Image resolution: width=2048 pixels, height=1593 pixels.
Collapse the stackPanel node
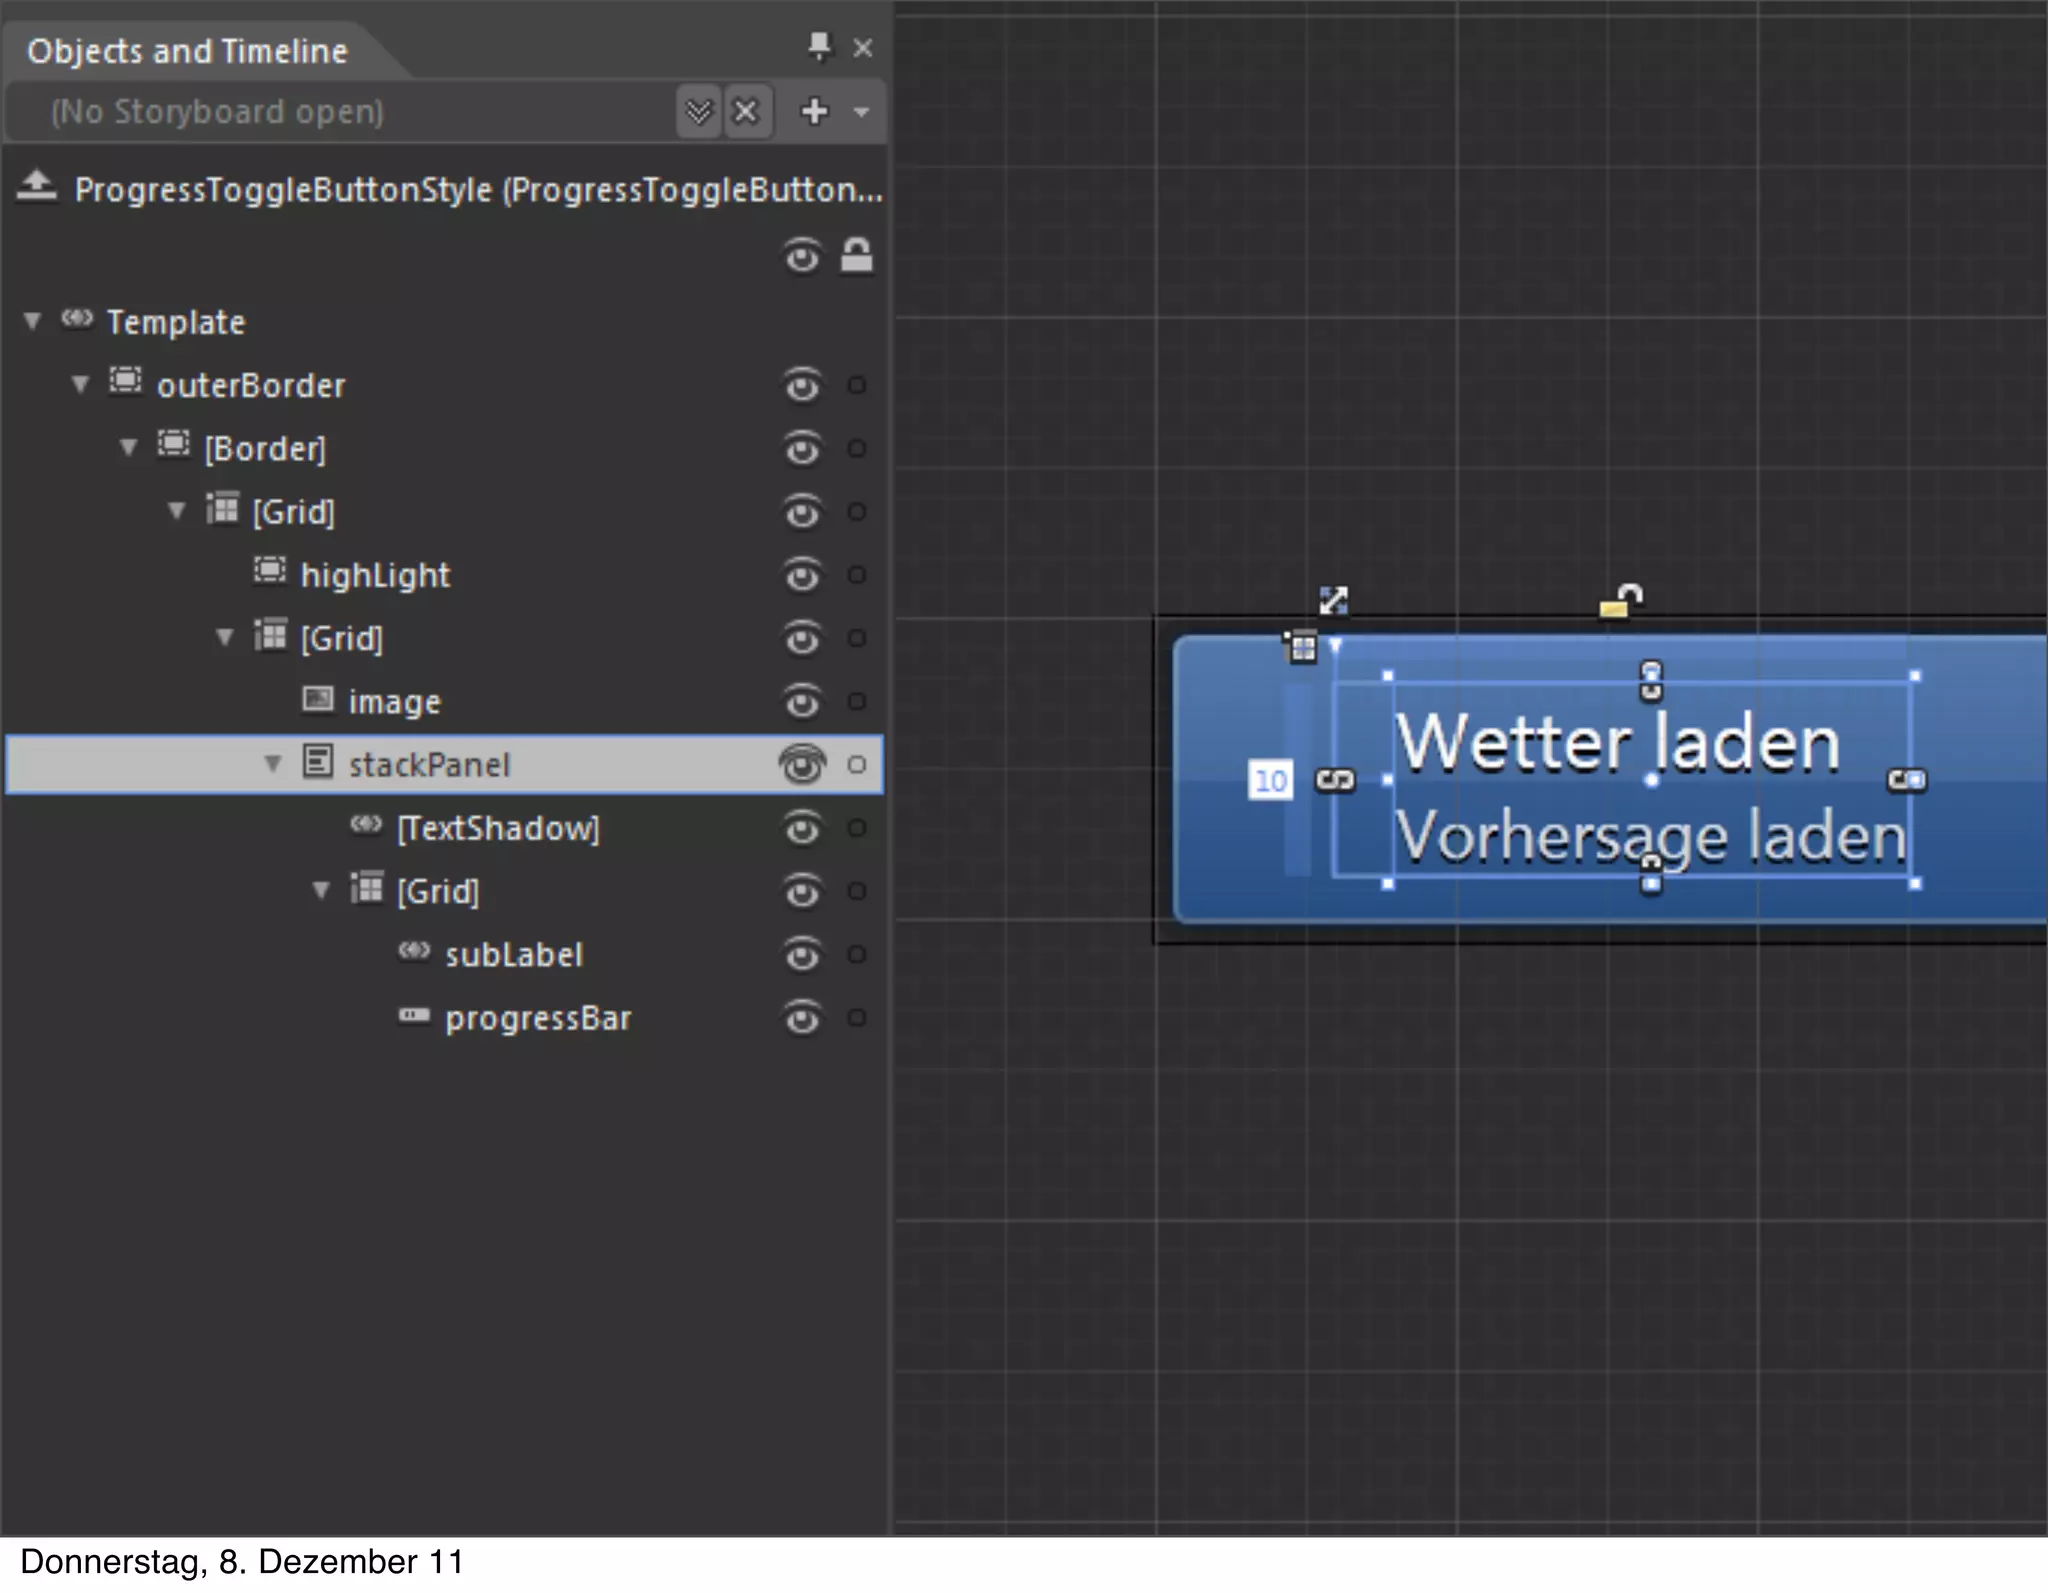tap(273, 764)
